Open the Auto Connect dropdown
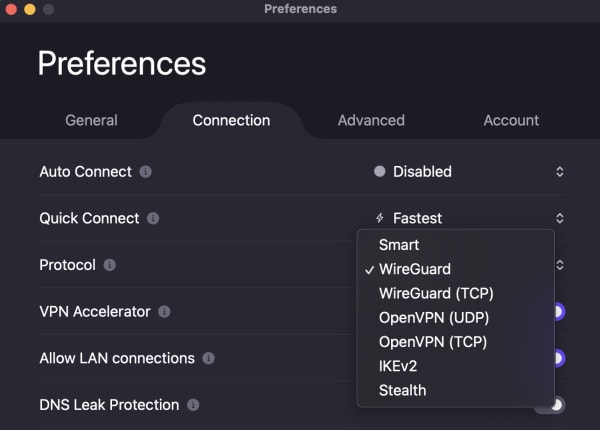This screenshot has height=430, width=600. 560,172
